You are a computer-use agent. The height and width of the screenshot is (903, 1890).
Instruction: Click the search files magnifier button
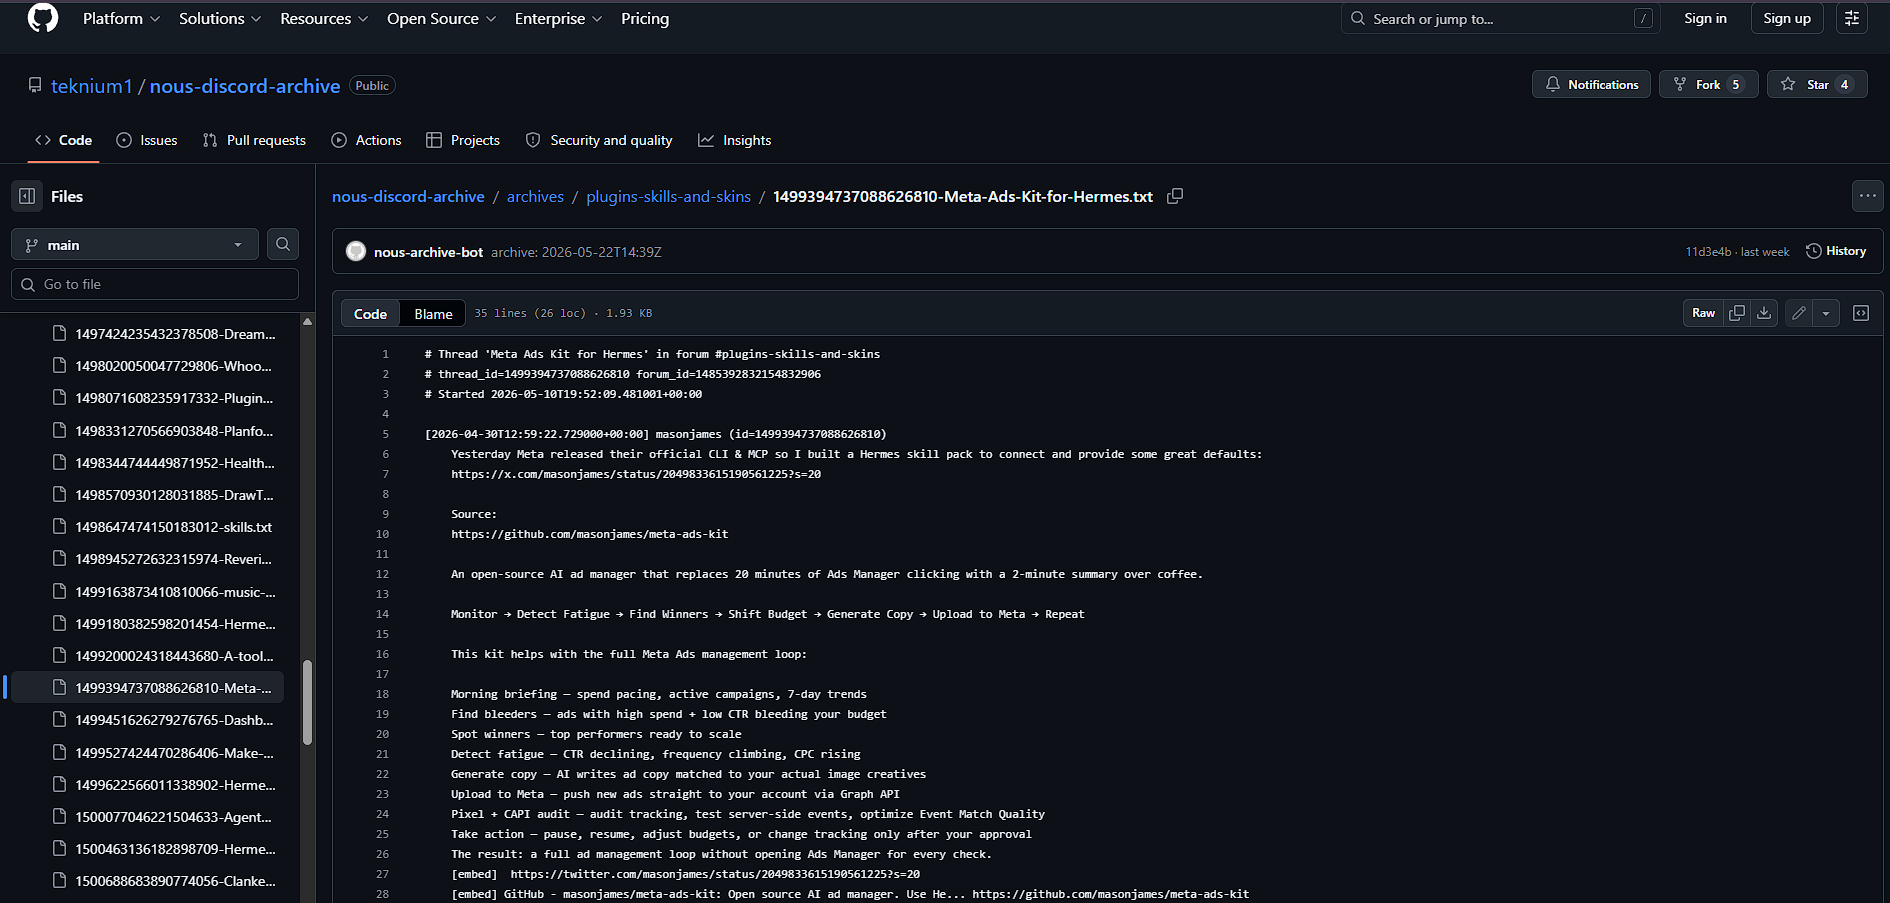[x=283, y=244]
